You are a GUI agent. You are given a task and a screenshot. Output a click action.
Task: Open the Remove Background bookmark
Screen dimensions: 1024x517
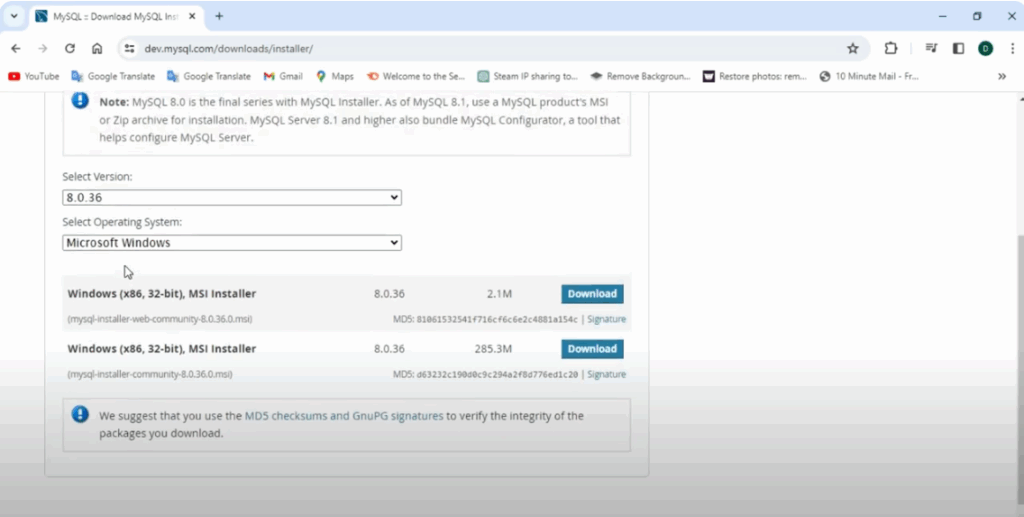pos(640,76)
